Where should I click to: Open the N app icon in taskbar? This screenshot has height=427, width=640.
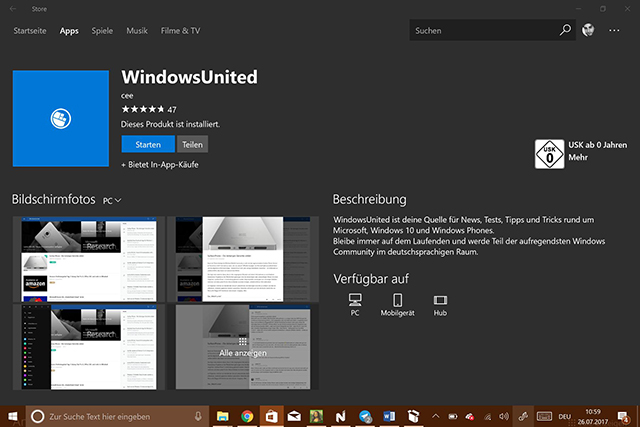pyautogui.click(x=340, y=416)
